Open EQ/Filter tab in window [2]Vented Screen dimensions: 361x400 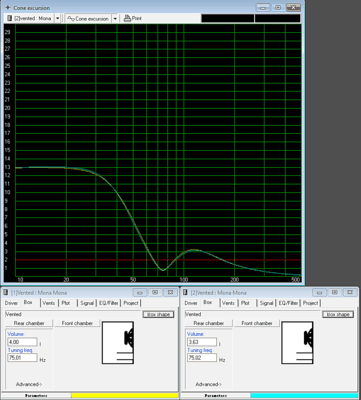(x=288, y=303)
